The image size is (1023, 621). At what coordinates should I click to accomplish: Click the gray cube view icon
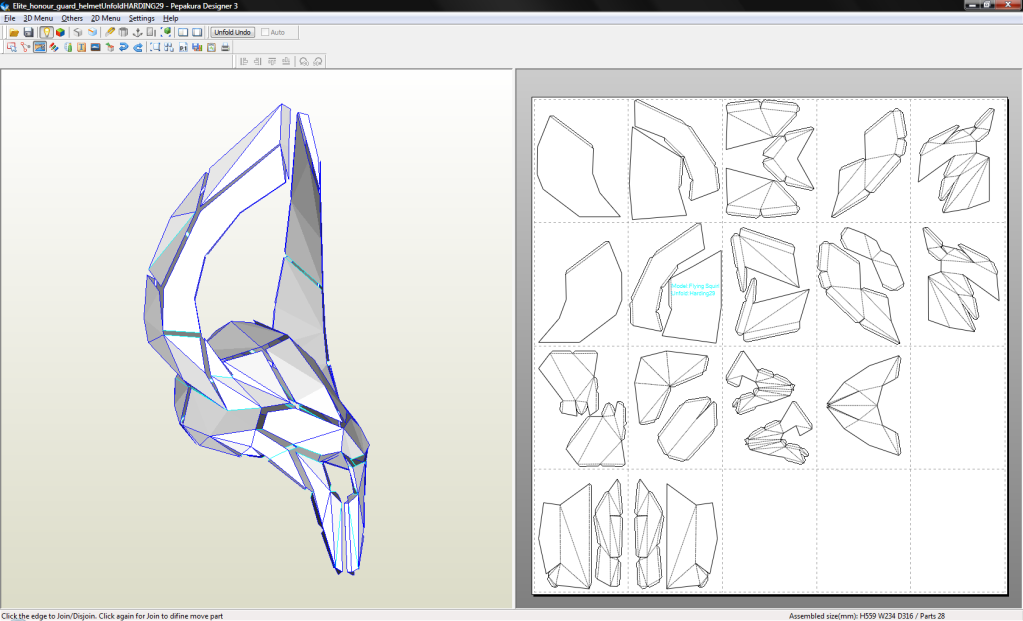(78, 32)
